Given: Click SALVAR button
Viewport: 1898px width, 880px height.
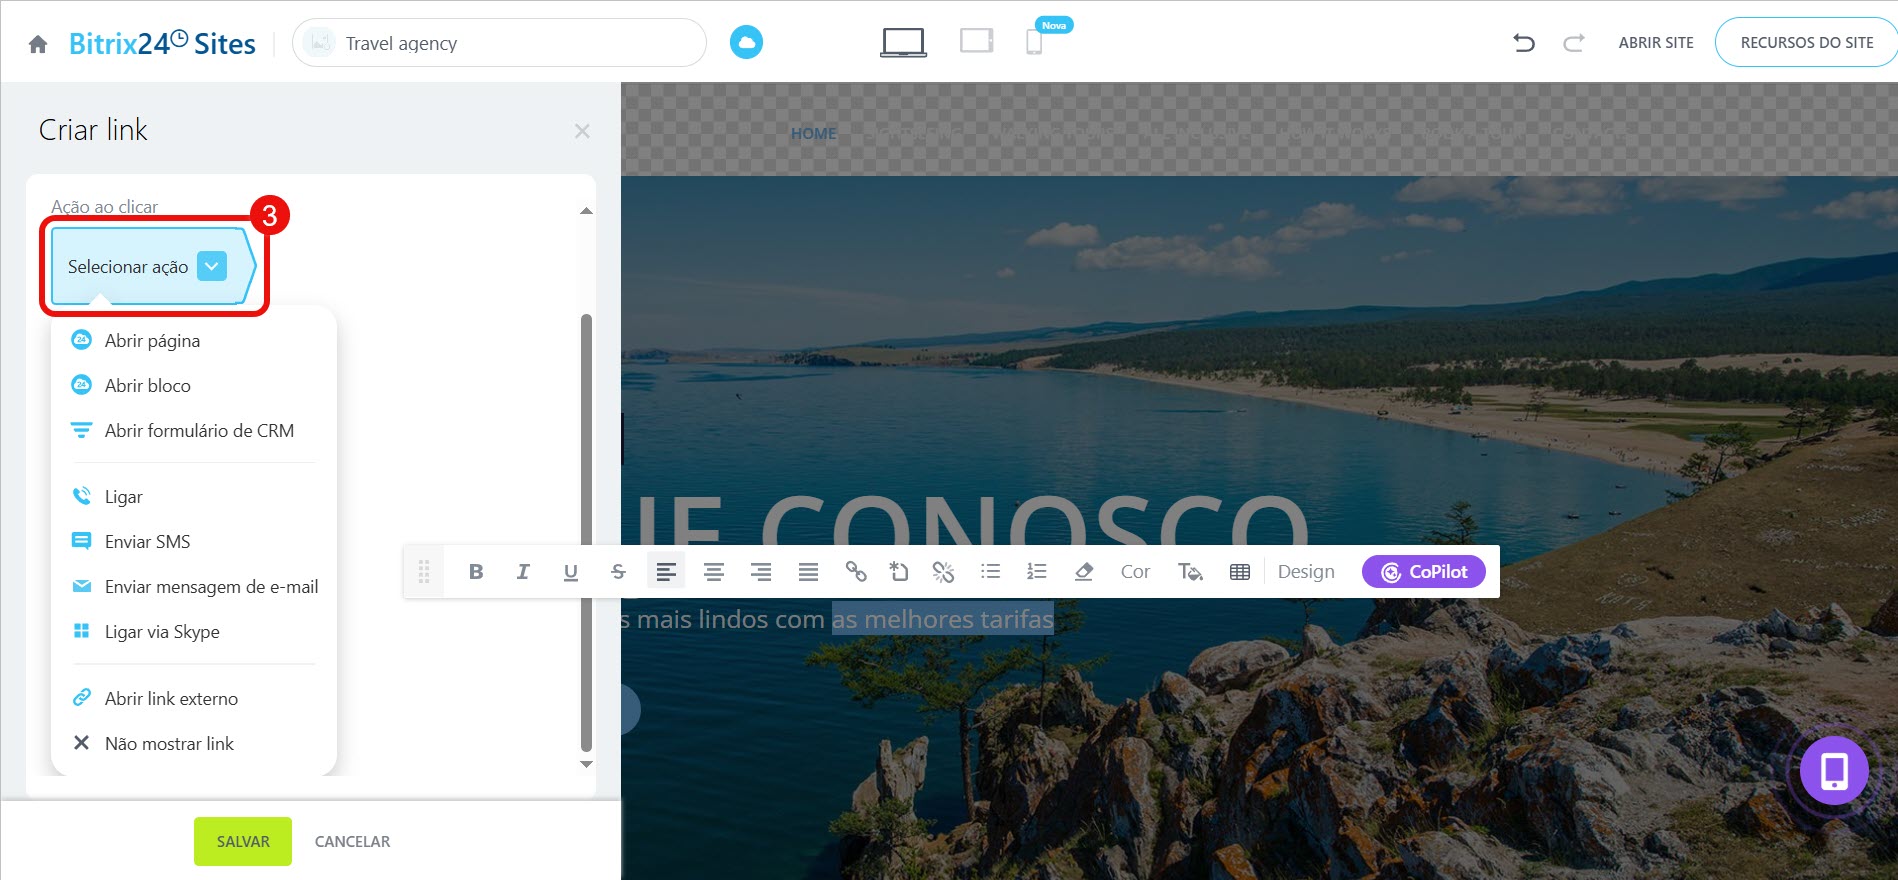Looking at the screenshot, I should [x=243, y=841].
